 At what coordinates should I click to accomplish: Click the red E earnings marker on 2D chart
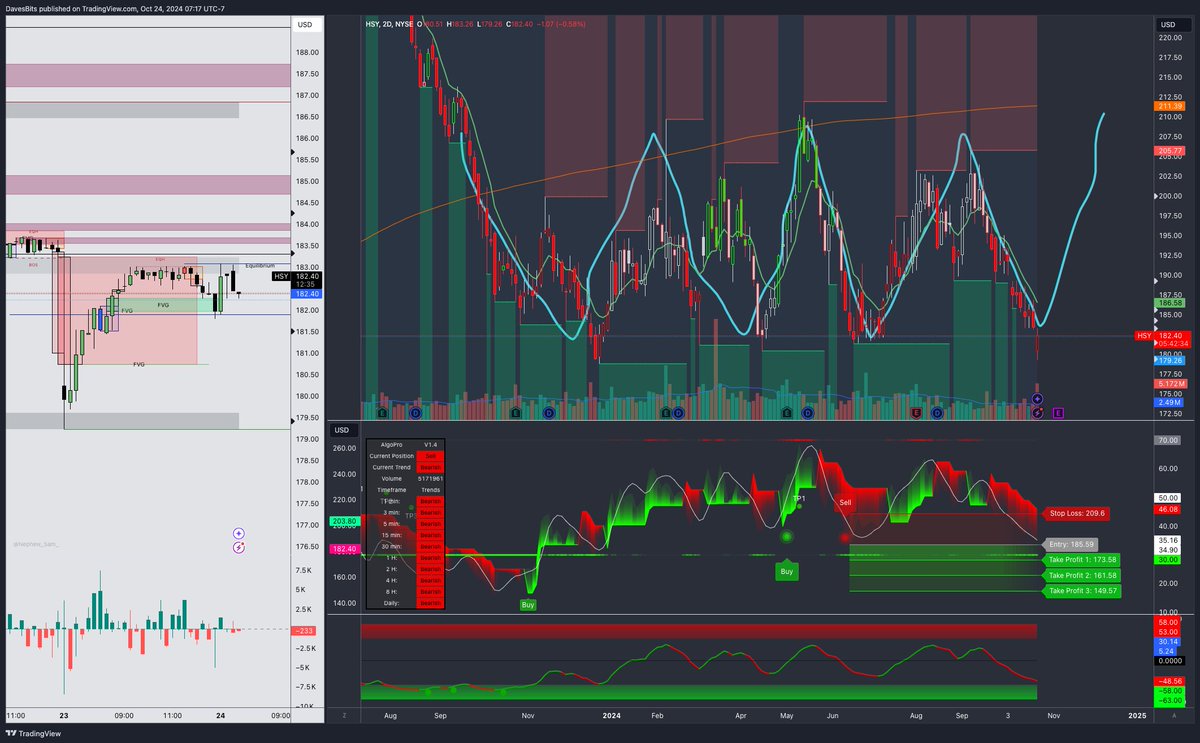916,412
